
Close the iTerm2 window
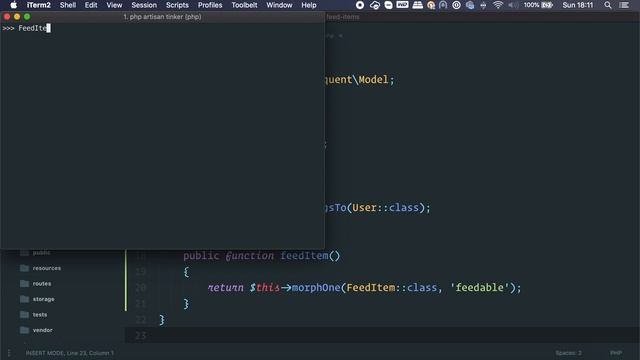tap(7, 17)
